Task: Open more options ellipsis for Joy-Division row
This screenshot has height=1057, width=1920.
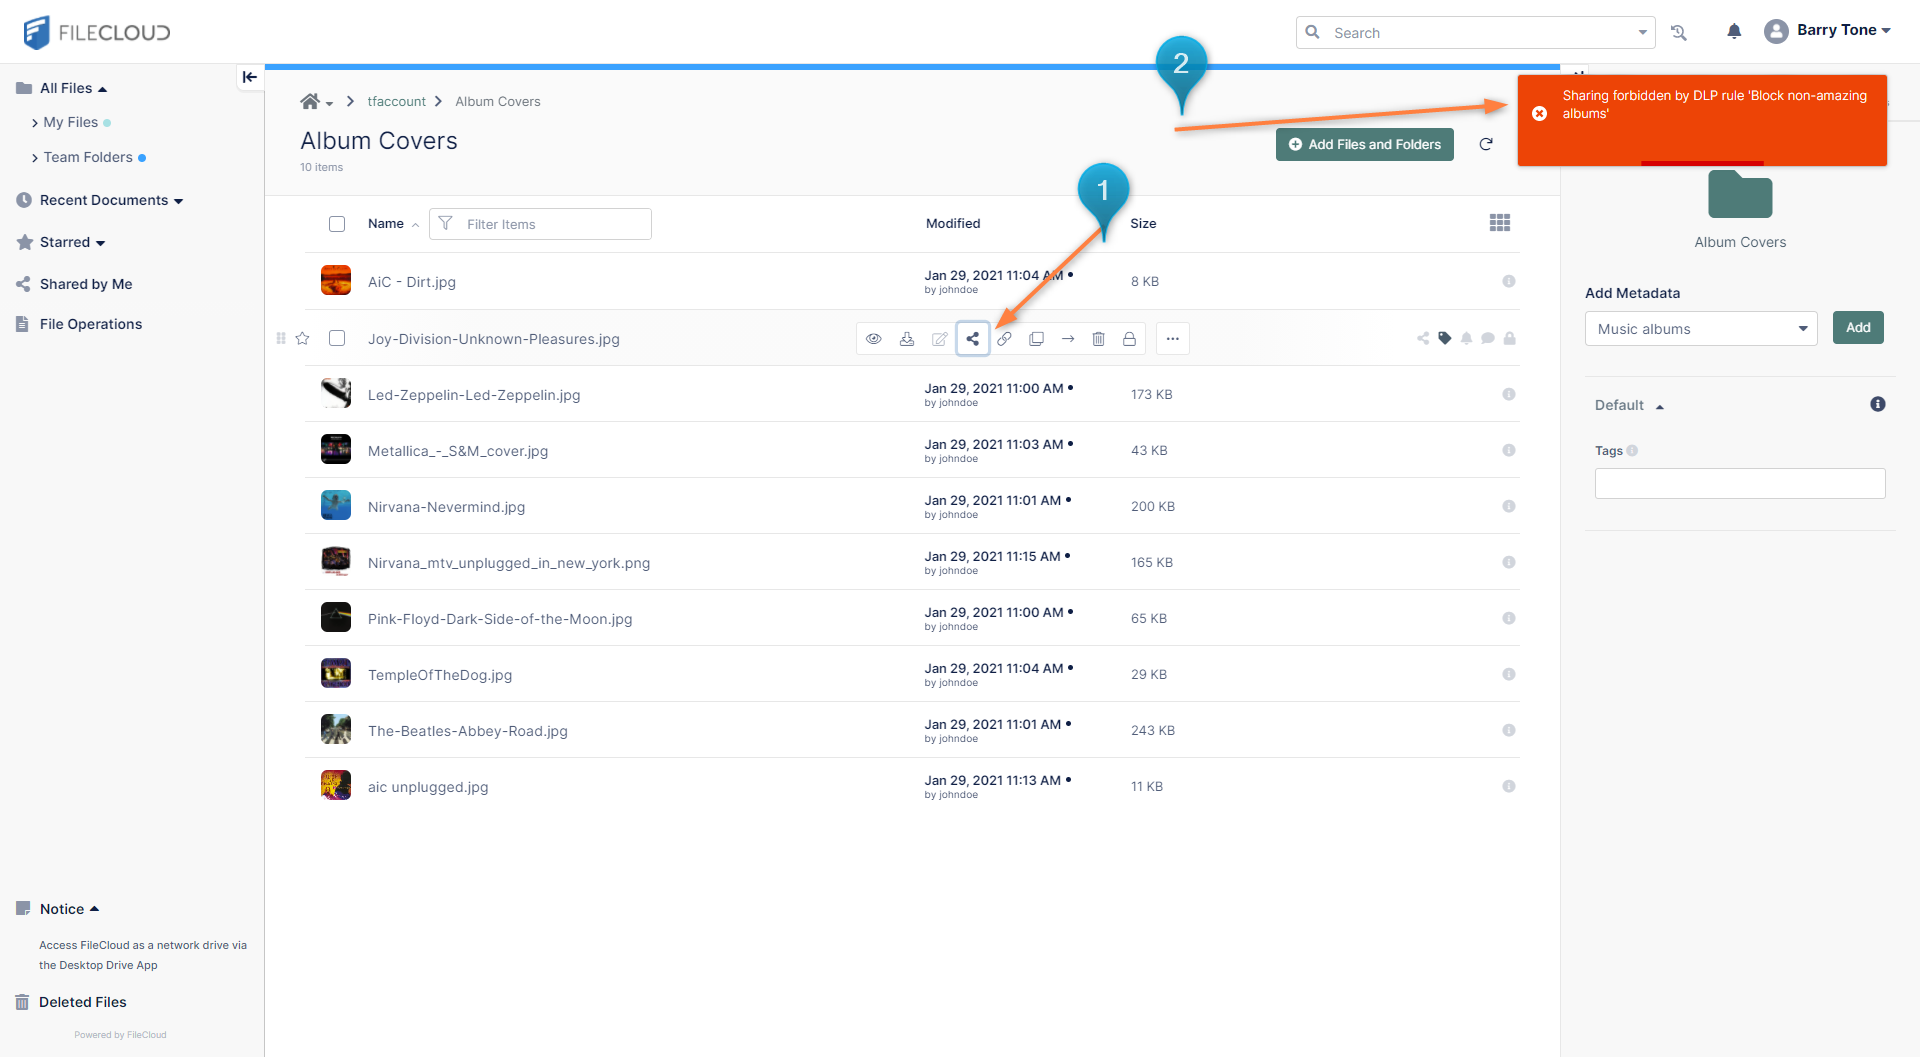Action: pos(1173,339)
